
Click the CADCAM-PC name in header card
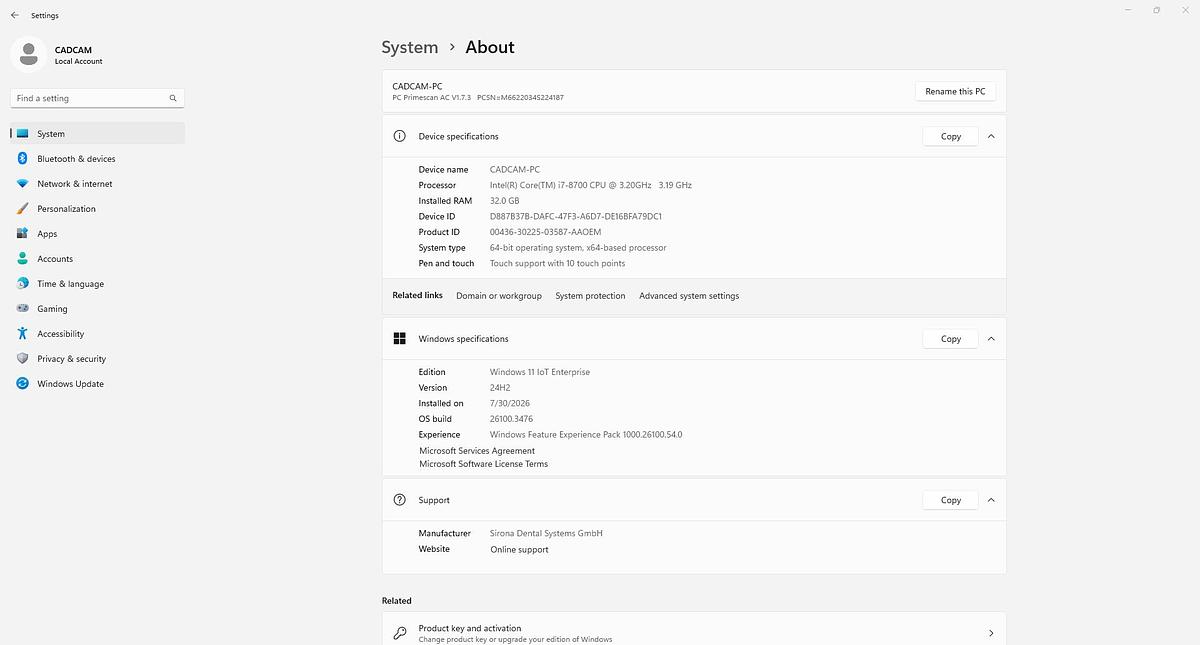click(x=417, y=87)
